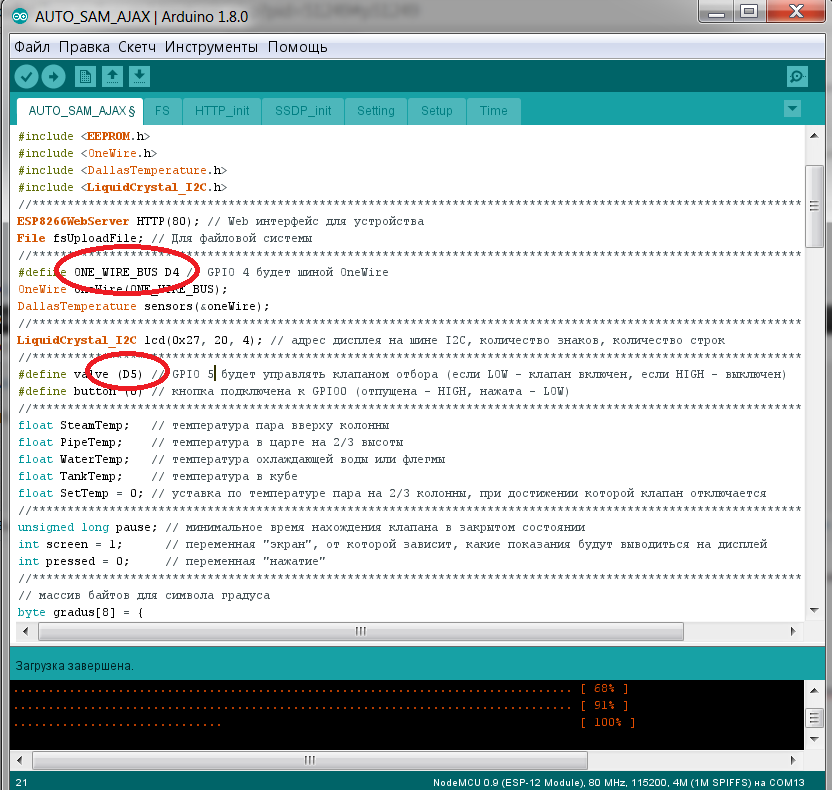The image size is (832, 790).
Task: Save sketch with the Save icon
Action: click(x=140, y=76)
